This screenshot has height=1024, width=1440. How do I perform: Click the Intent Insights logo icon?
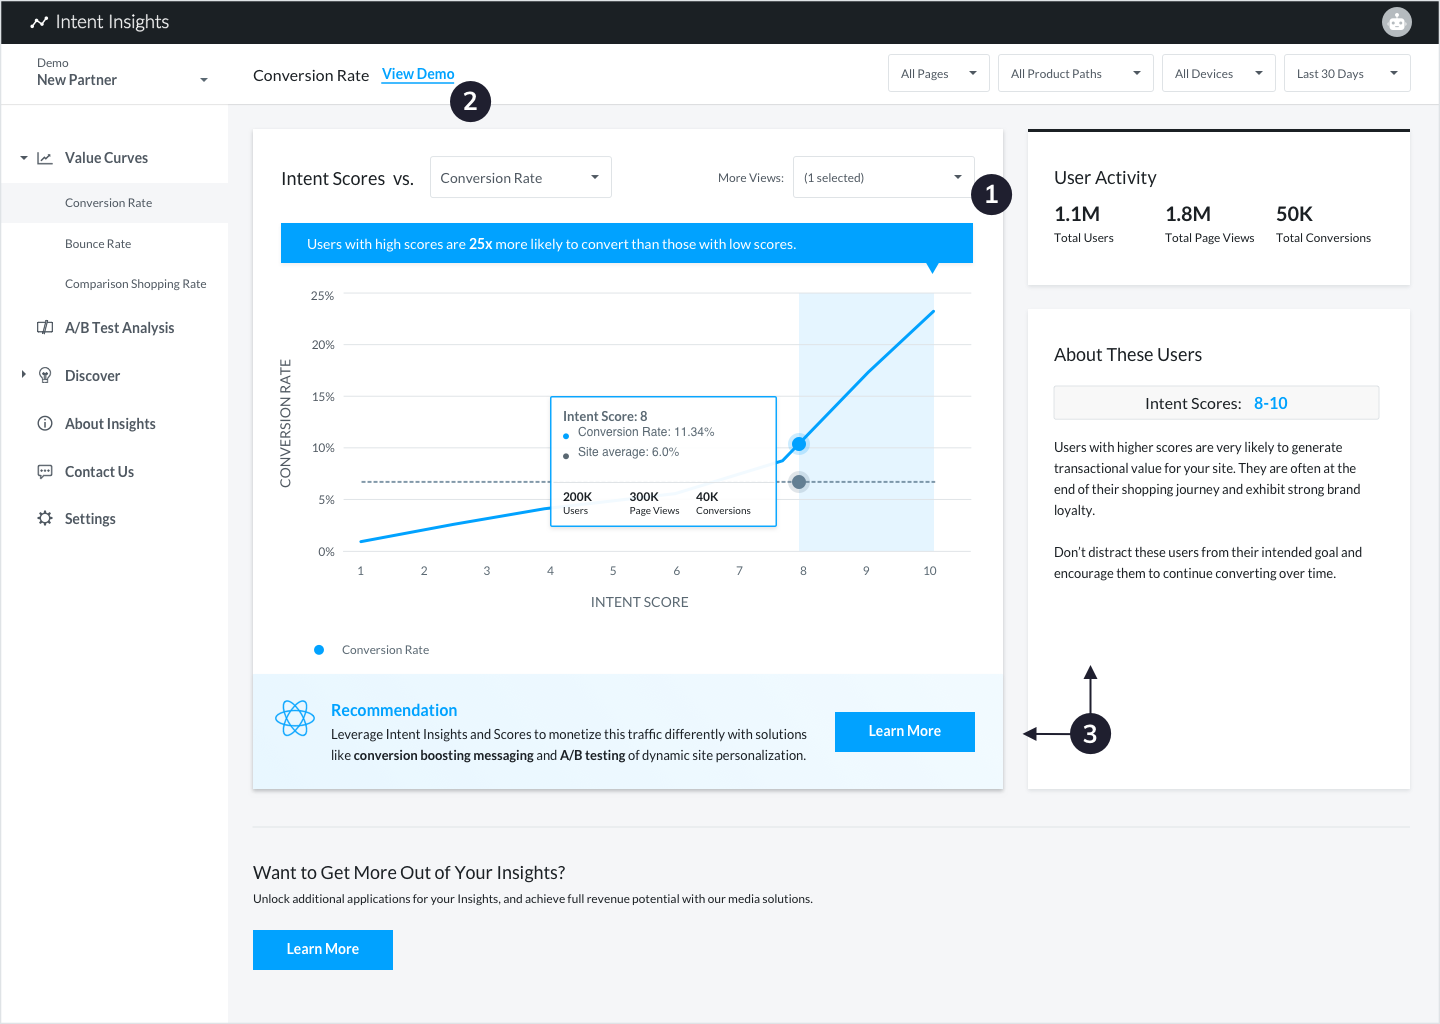click(39, 22)
